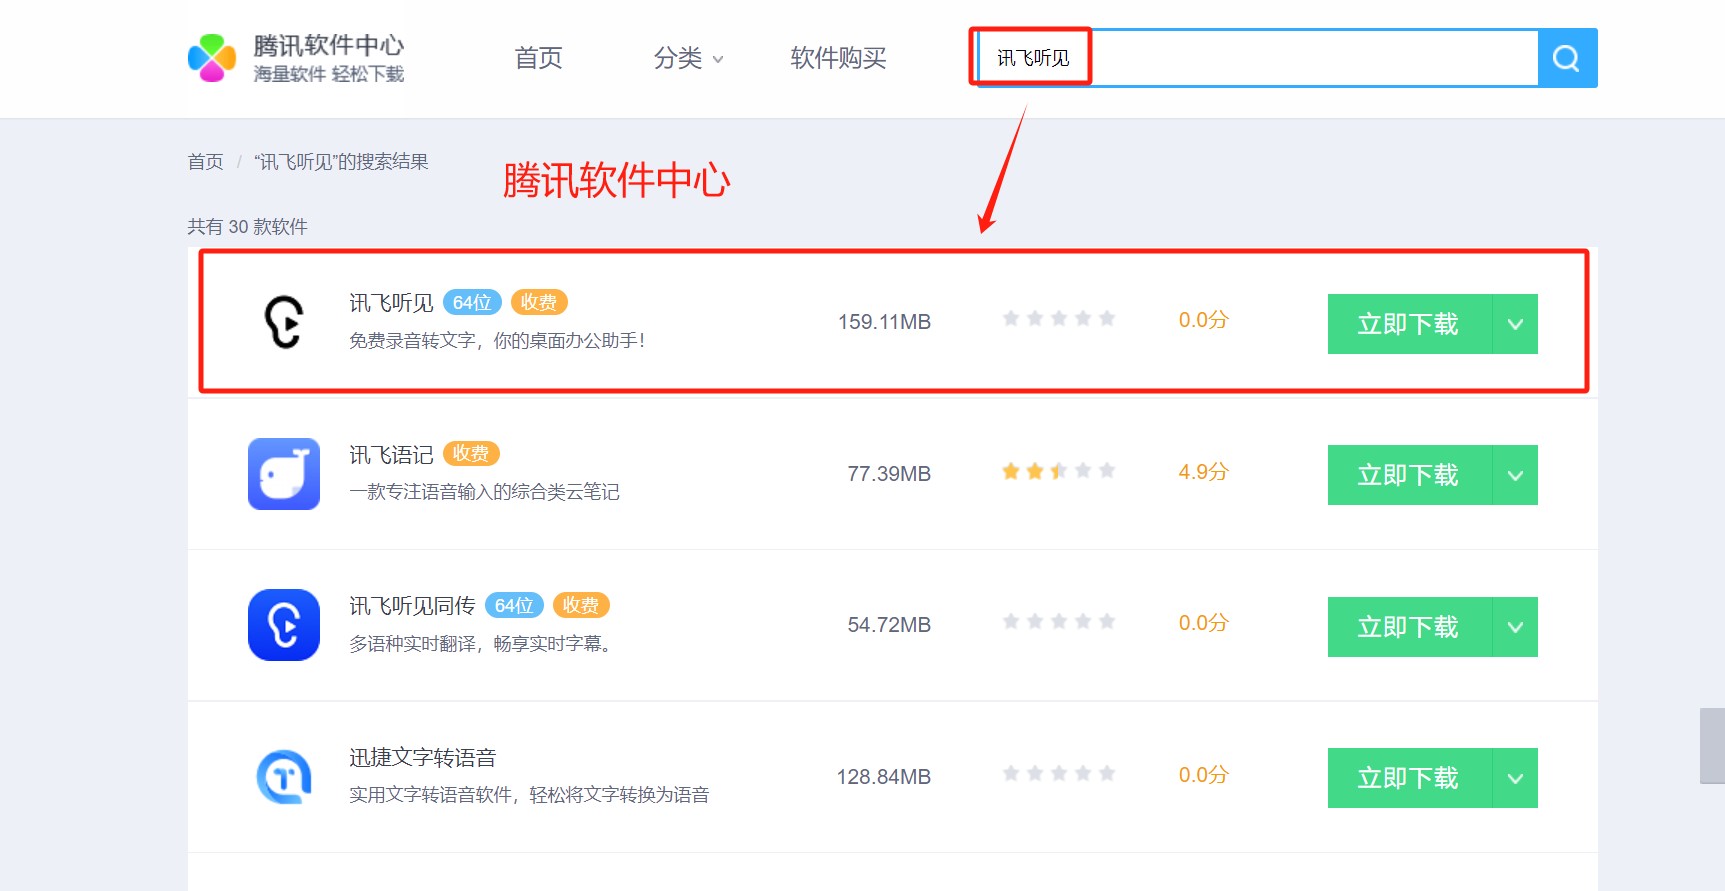Click the Tencent Software Center clover logo
1725x891 pixels.
(212, 58)
